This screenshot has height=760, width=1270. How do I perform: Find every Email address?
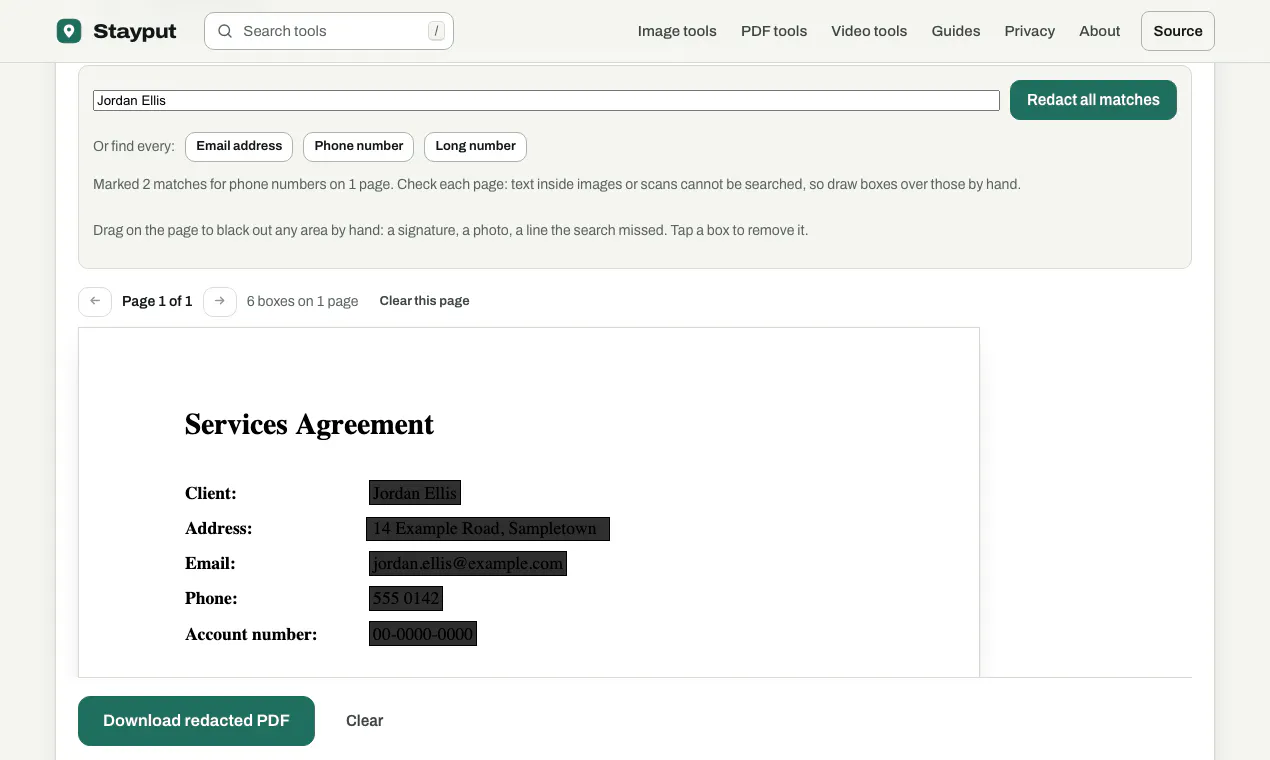239,146
